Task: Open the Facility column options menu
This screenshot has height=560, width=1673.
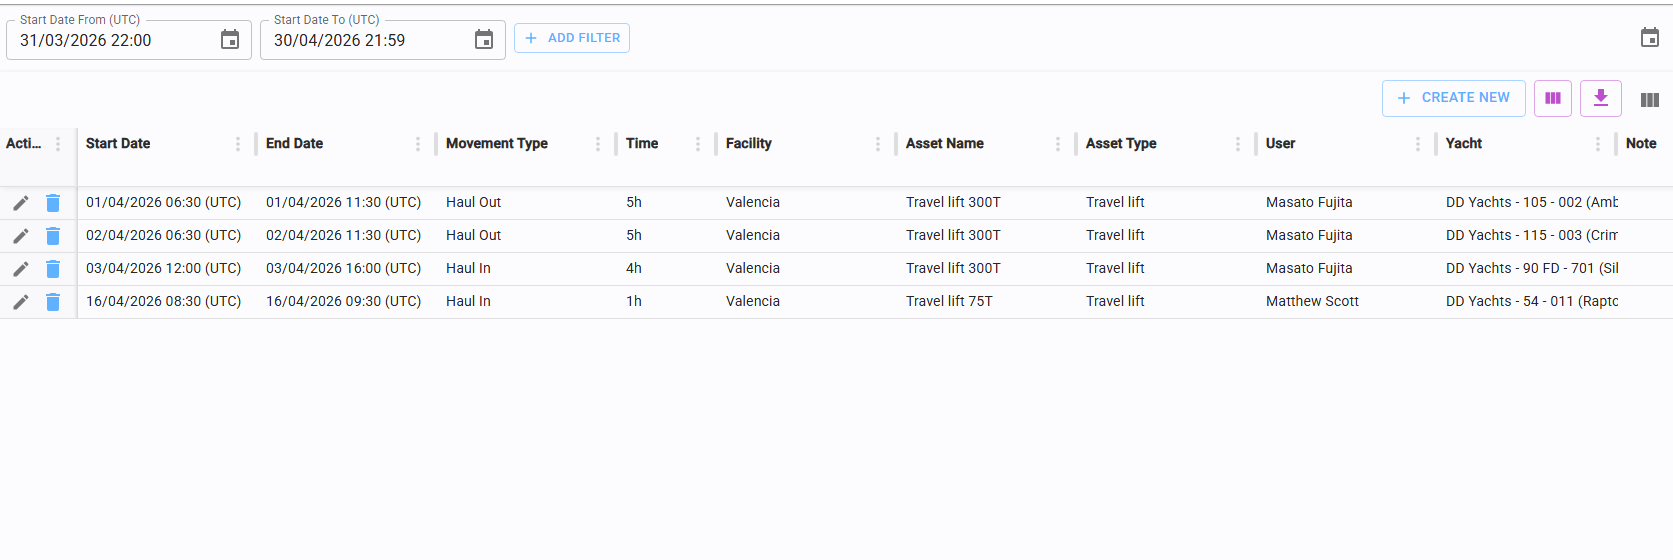Action: tap(878, 144)
